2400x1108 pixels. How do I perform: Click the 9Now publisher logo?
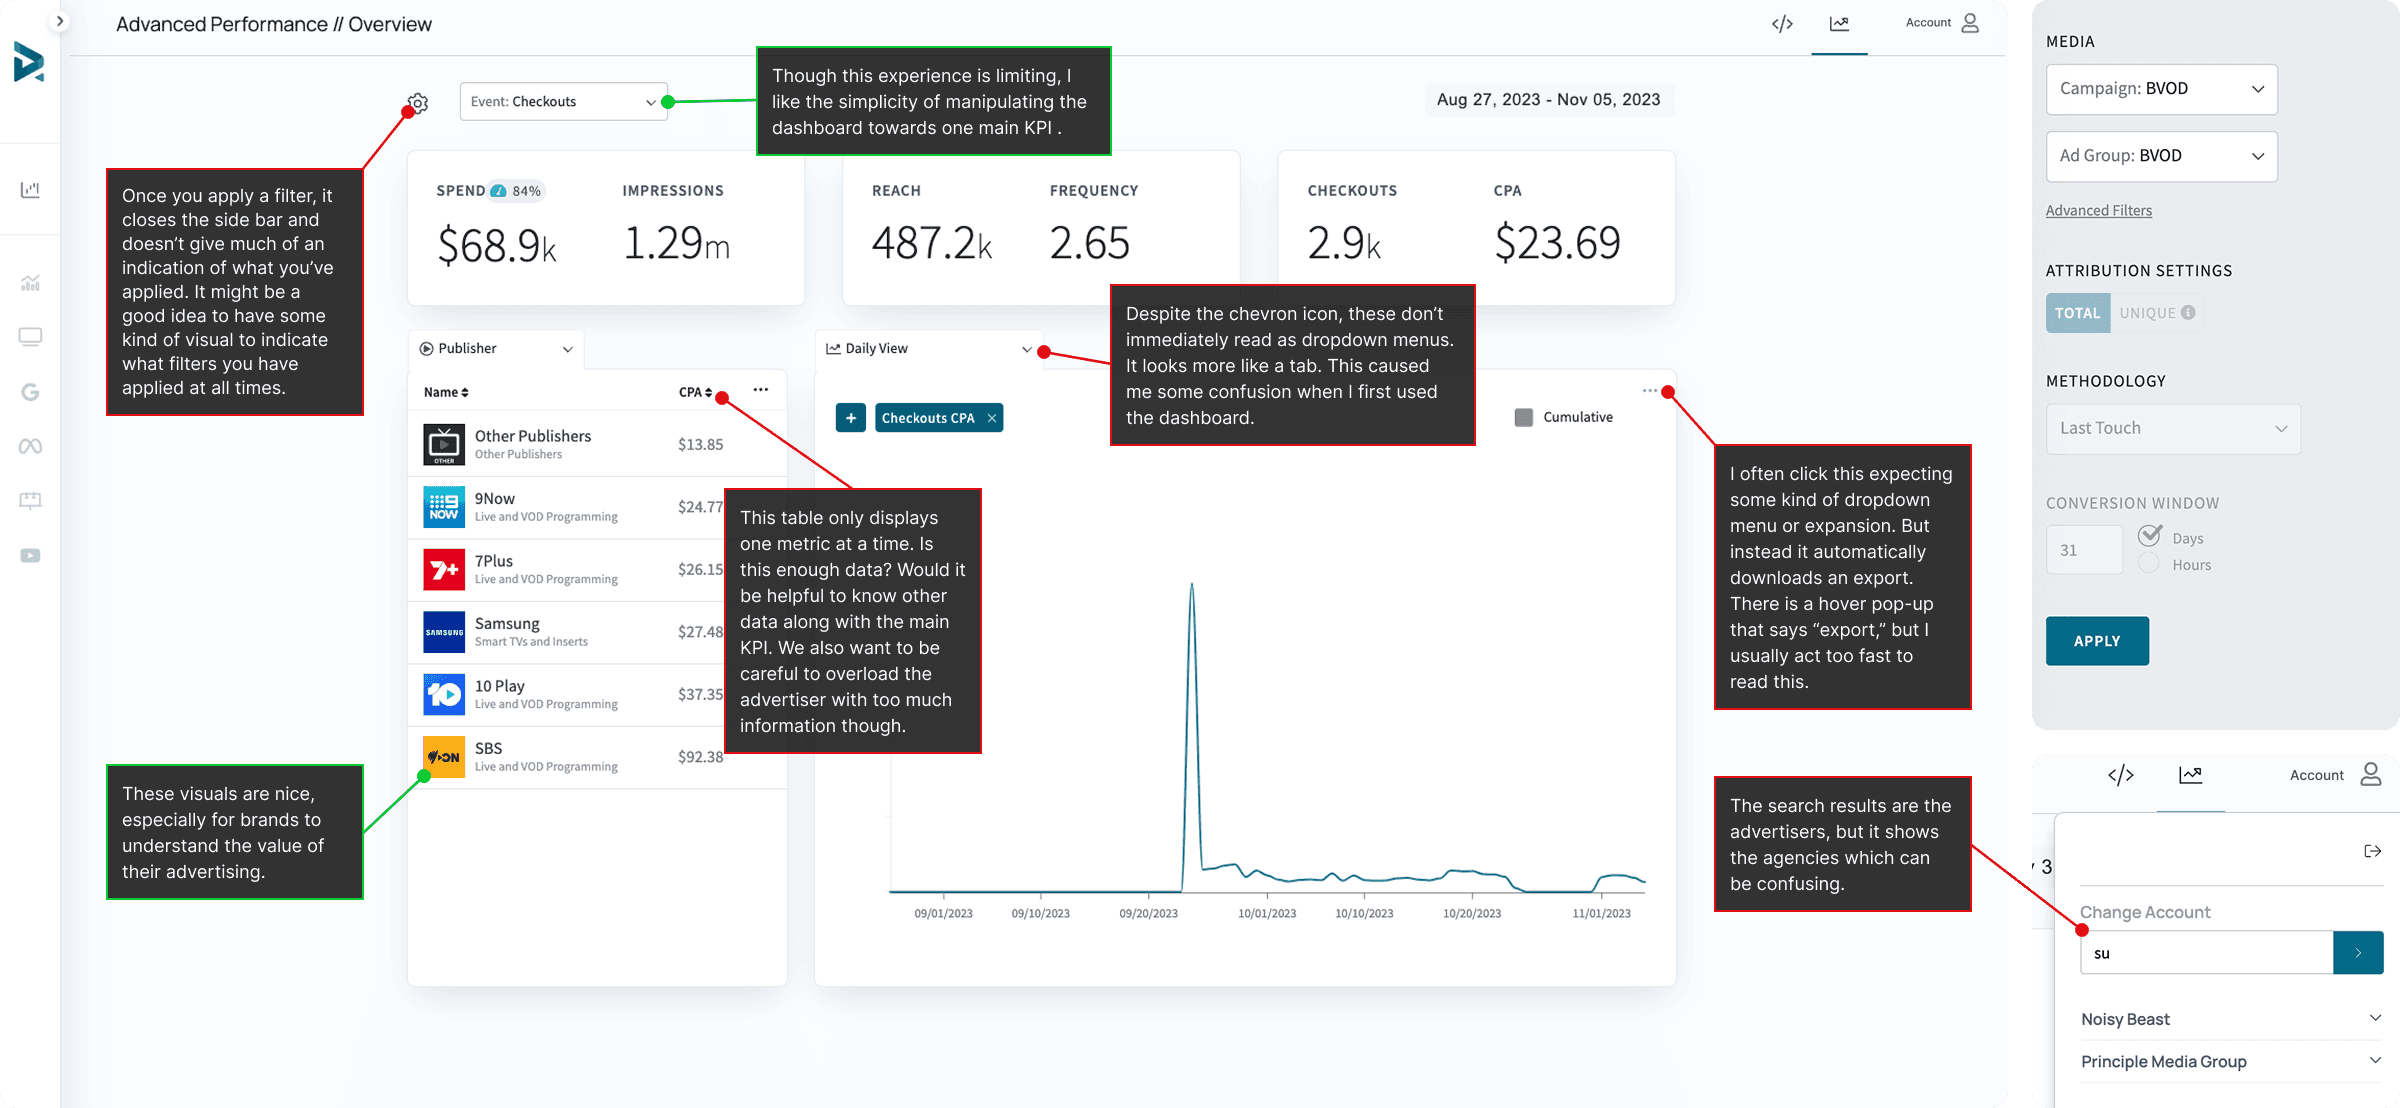444,507
